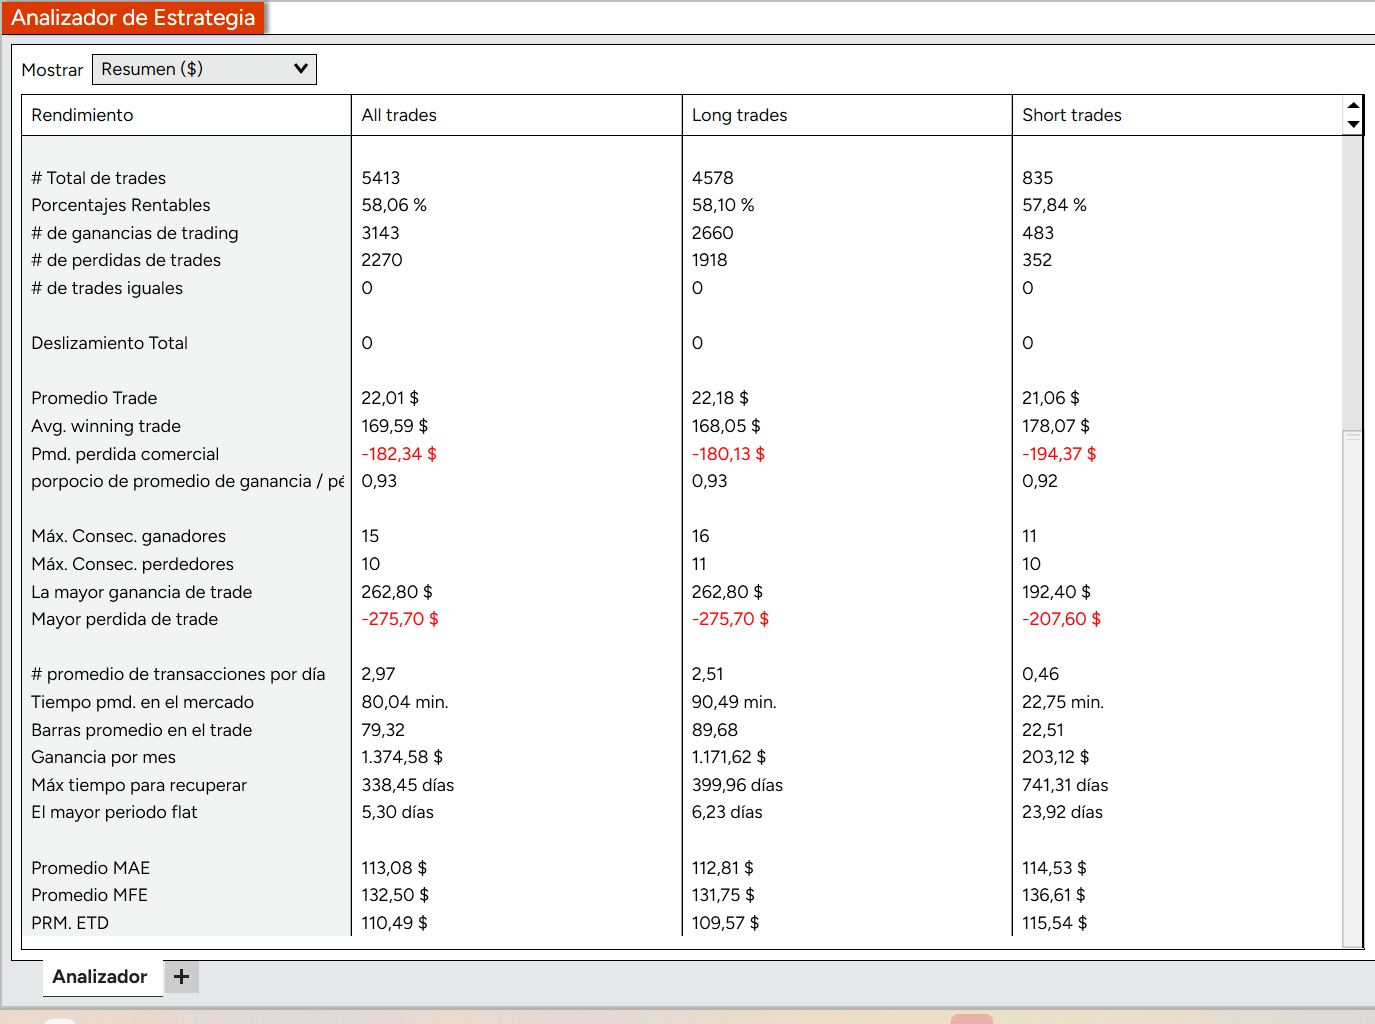Image resolution: width=1375 pixels, height=1024 pixels.
Task: Select the Promedio MAE row label
Action: click(x=90, y=868)
